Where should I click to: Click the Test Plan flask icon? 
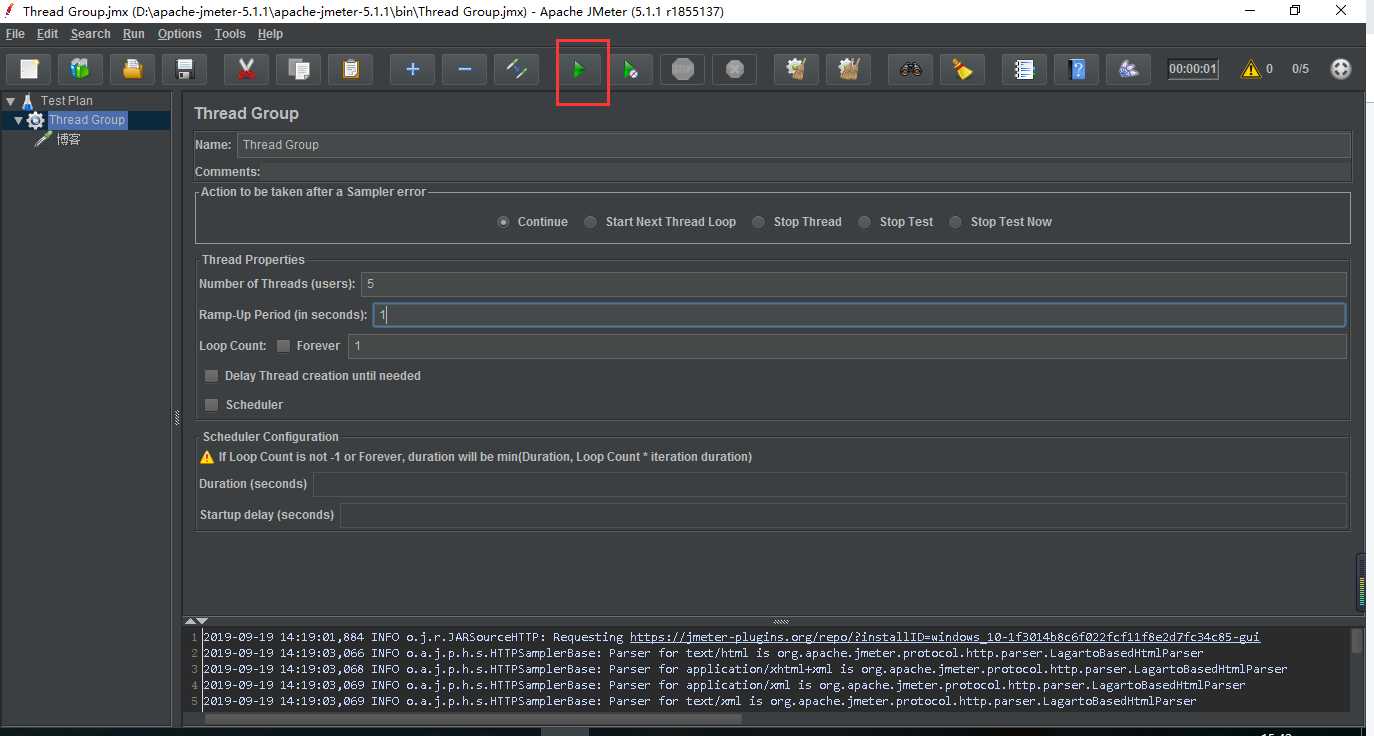27,101
